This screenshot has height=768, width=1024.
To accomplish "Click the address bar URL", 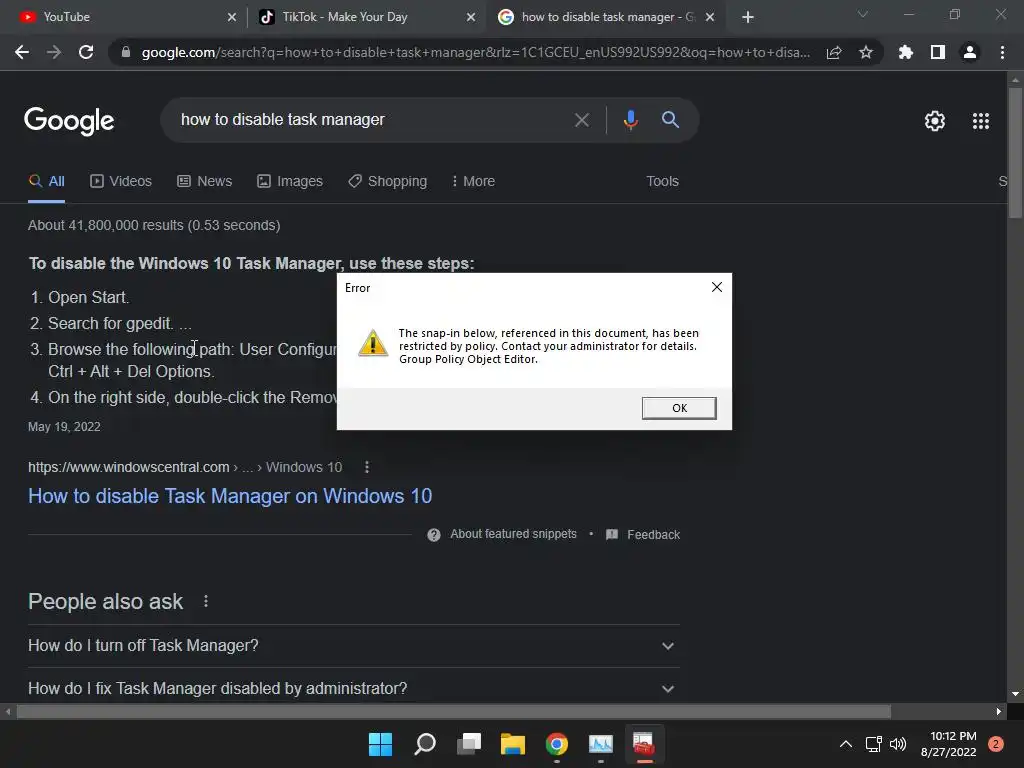I will pos(475,52).
